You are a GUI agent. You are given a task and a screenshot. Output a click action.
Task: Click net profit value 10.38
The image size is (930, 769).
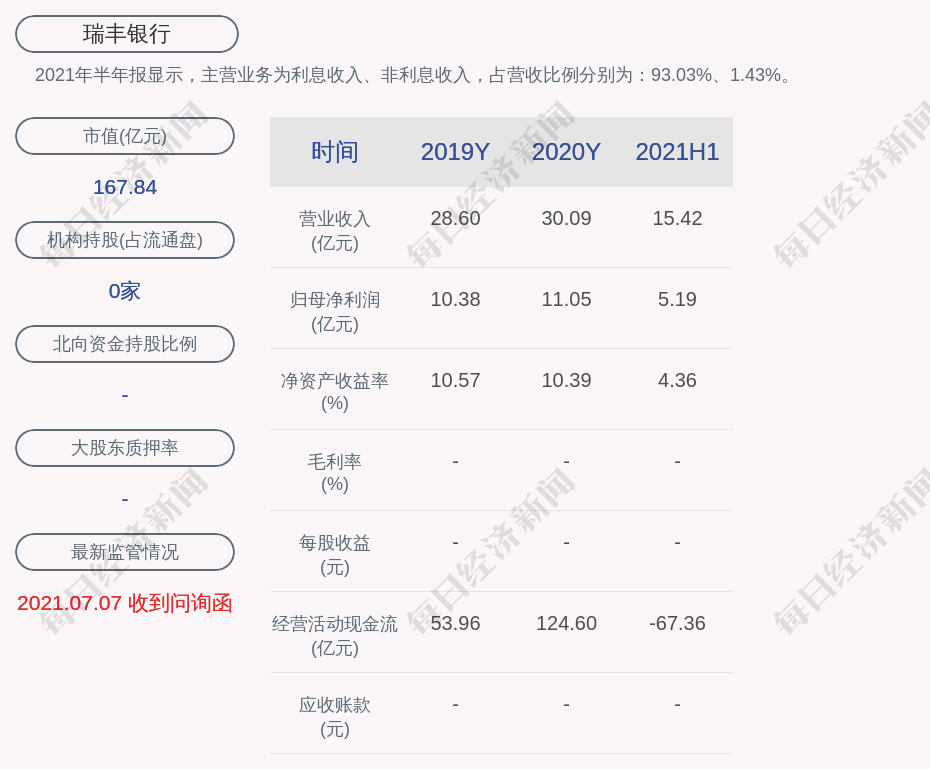(455, 299)
